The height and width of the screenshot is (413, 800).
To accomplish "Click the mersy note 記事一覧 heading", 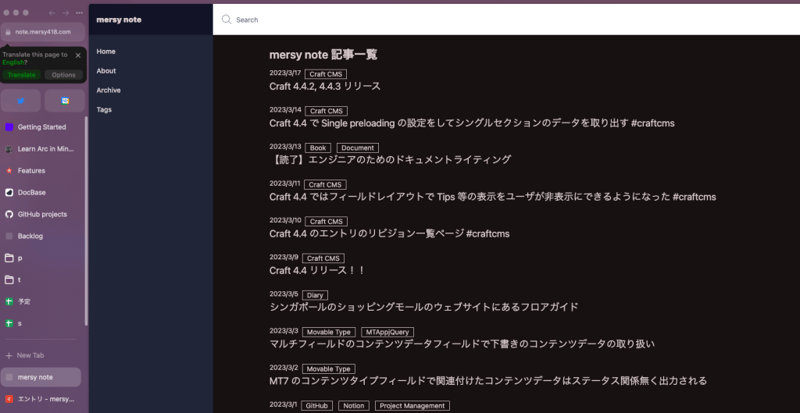I will [x=323, y=55].
